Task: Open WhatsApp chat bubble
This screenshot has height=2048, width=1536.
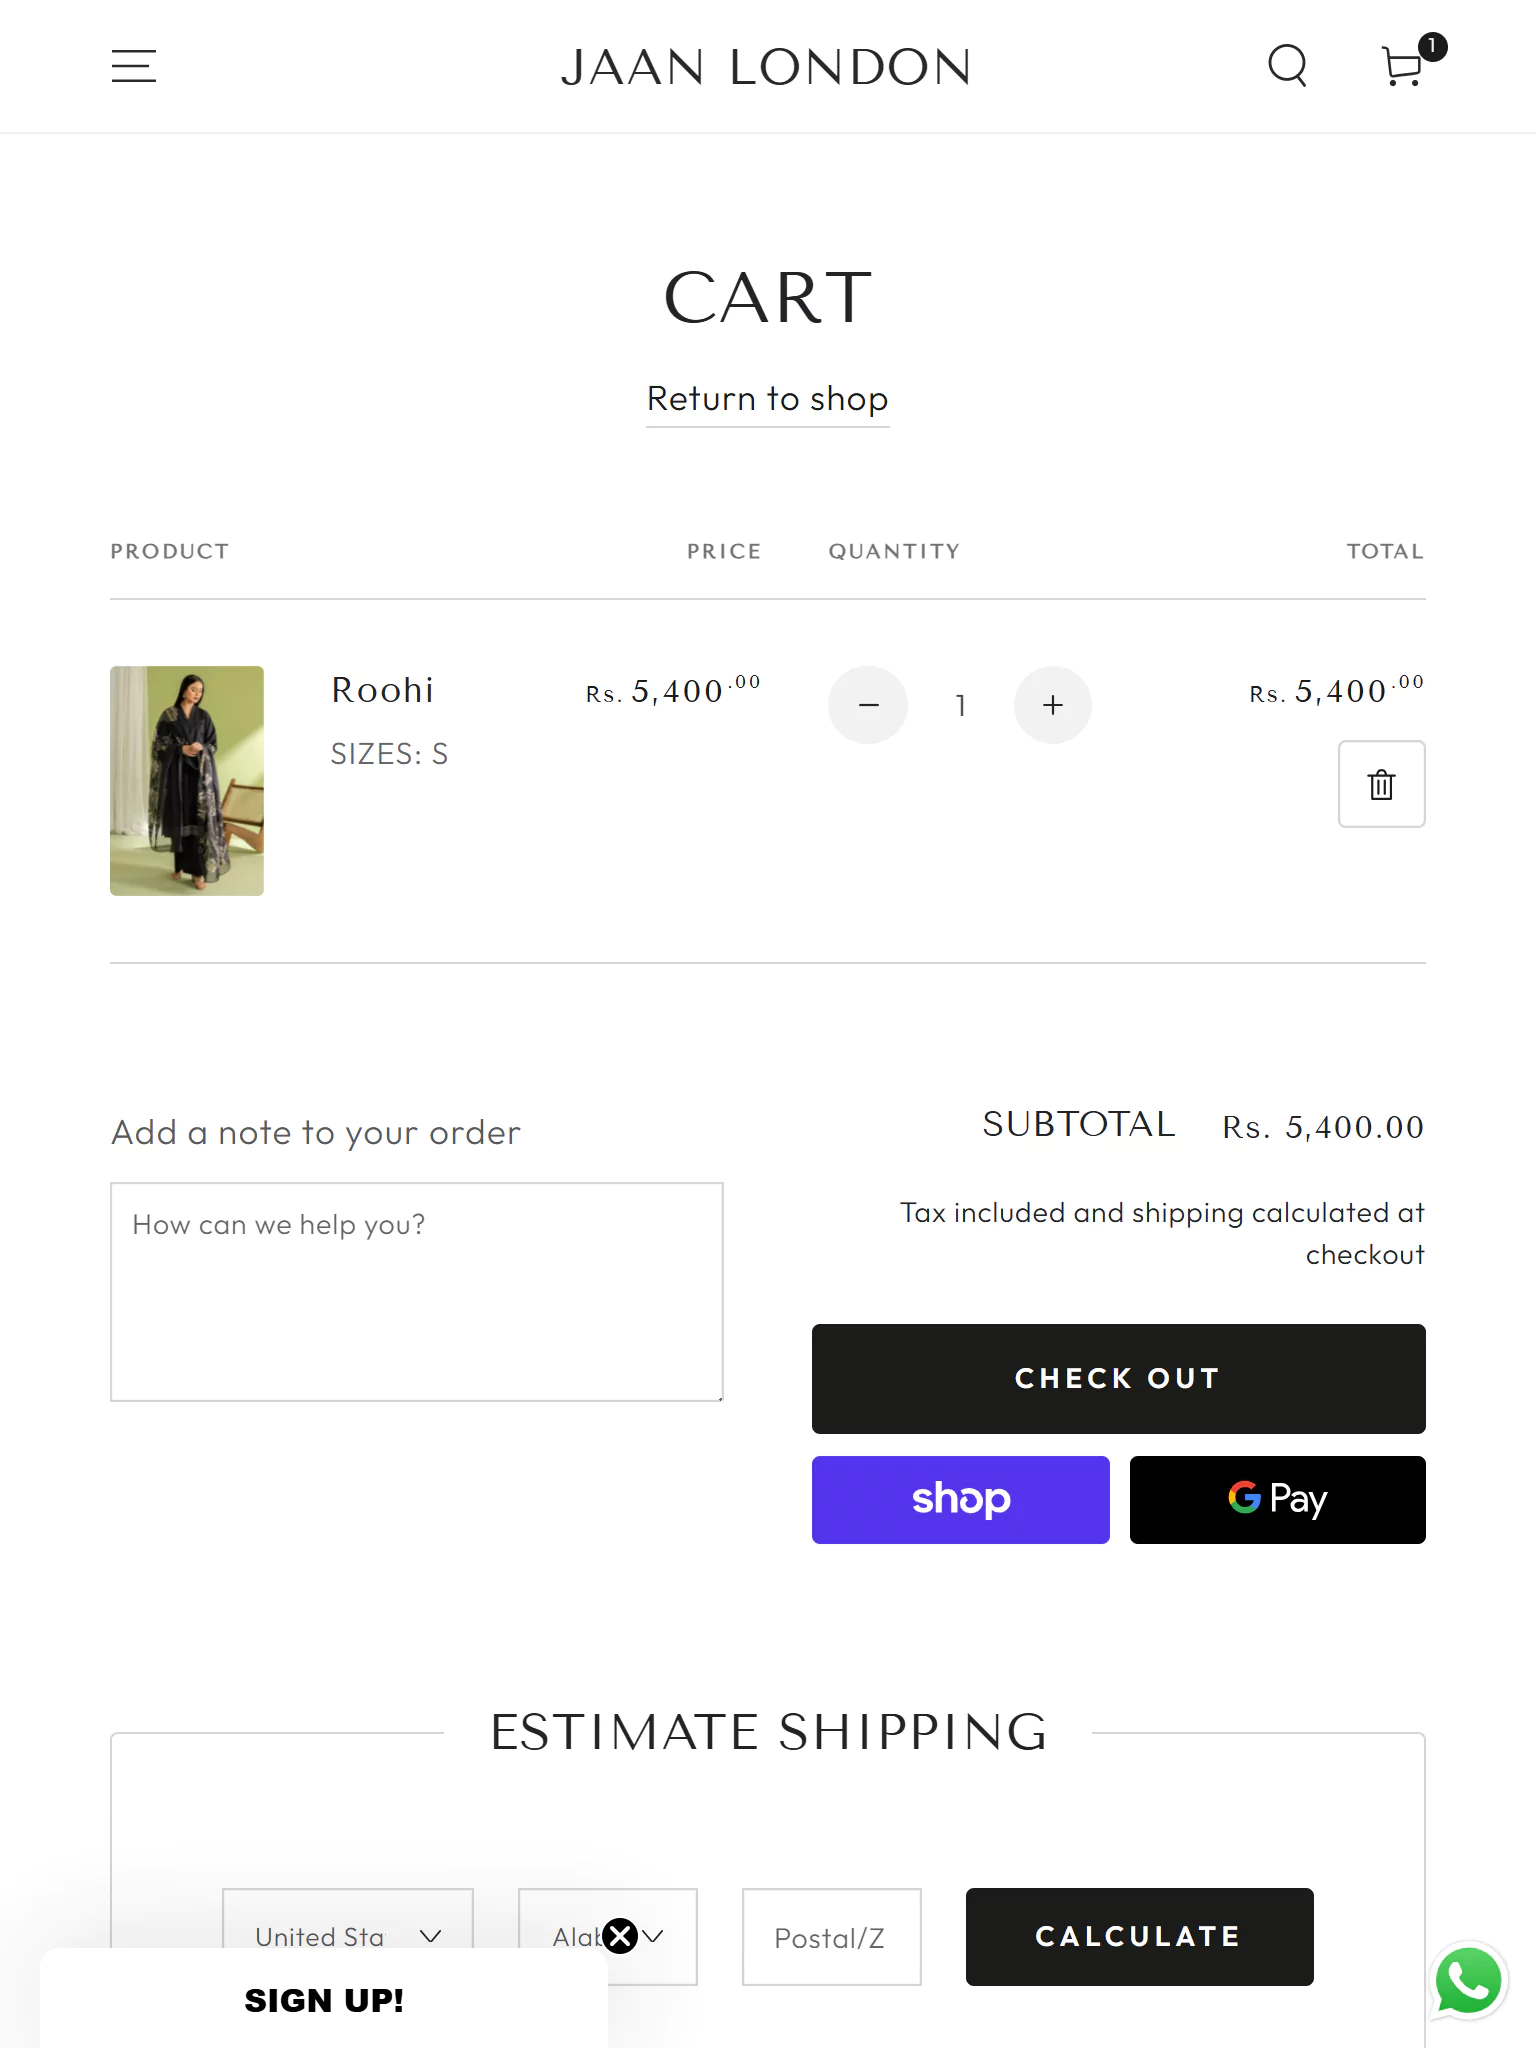Action: pos(1467,1981)
